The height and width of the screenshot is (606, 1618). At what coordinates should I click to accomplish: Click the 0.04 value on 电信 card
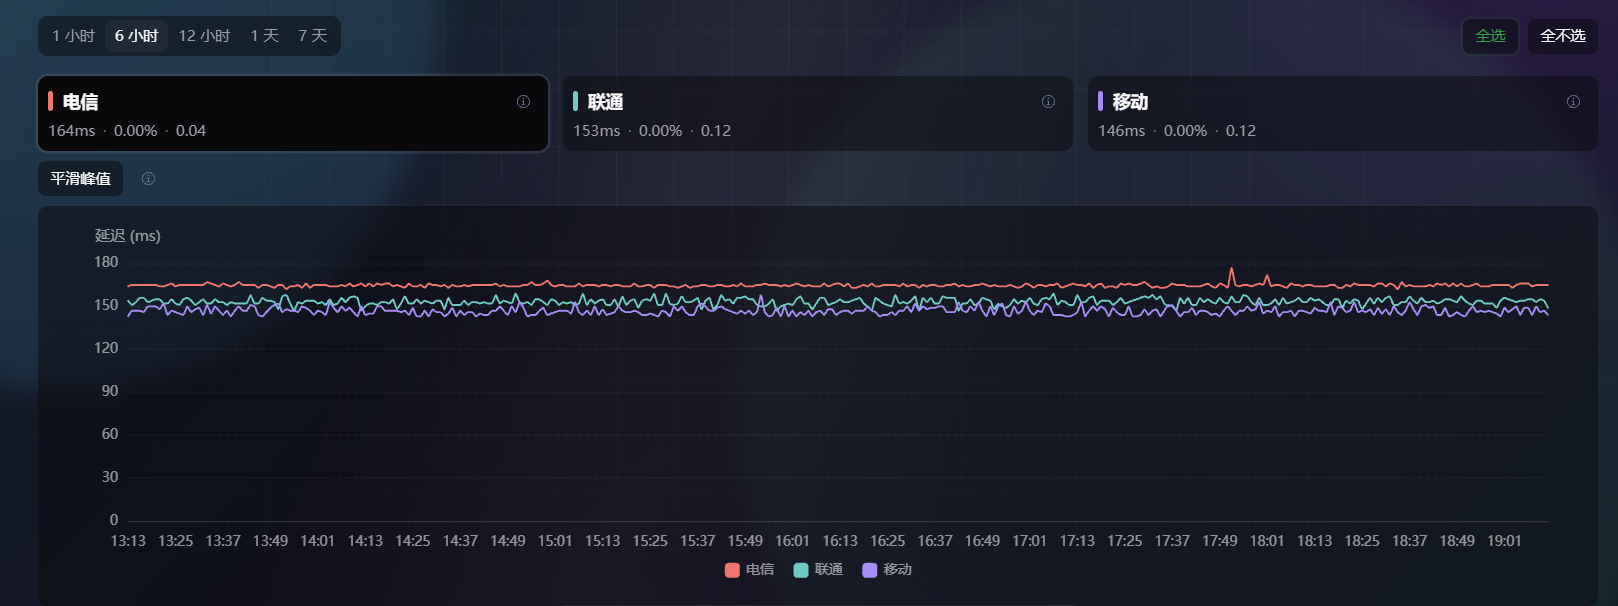pos(191,131)
